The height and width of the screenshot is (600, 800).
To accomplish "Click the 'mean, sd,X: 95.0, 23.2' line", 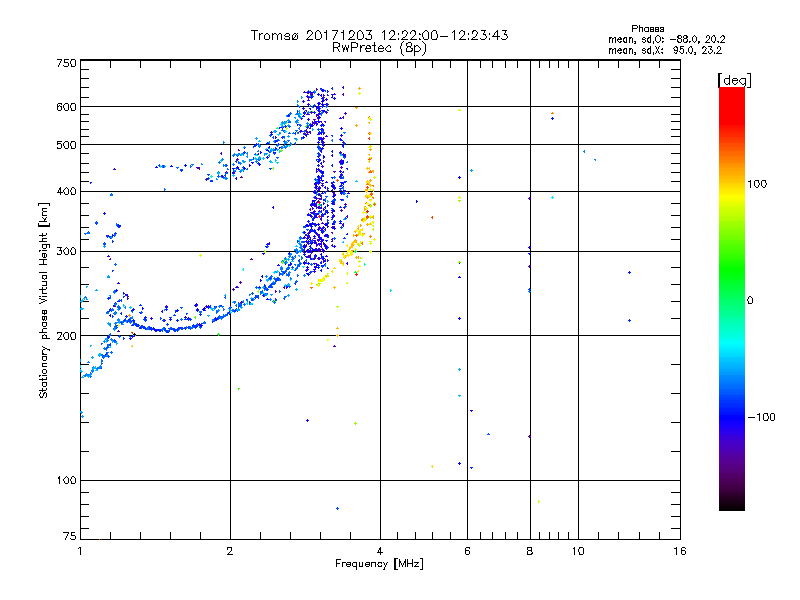I will pyautogui.click(x=665, y=50).
